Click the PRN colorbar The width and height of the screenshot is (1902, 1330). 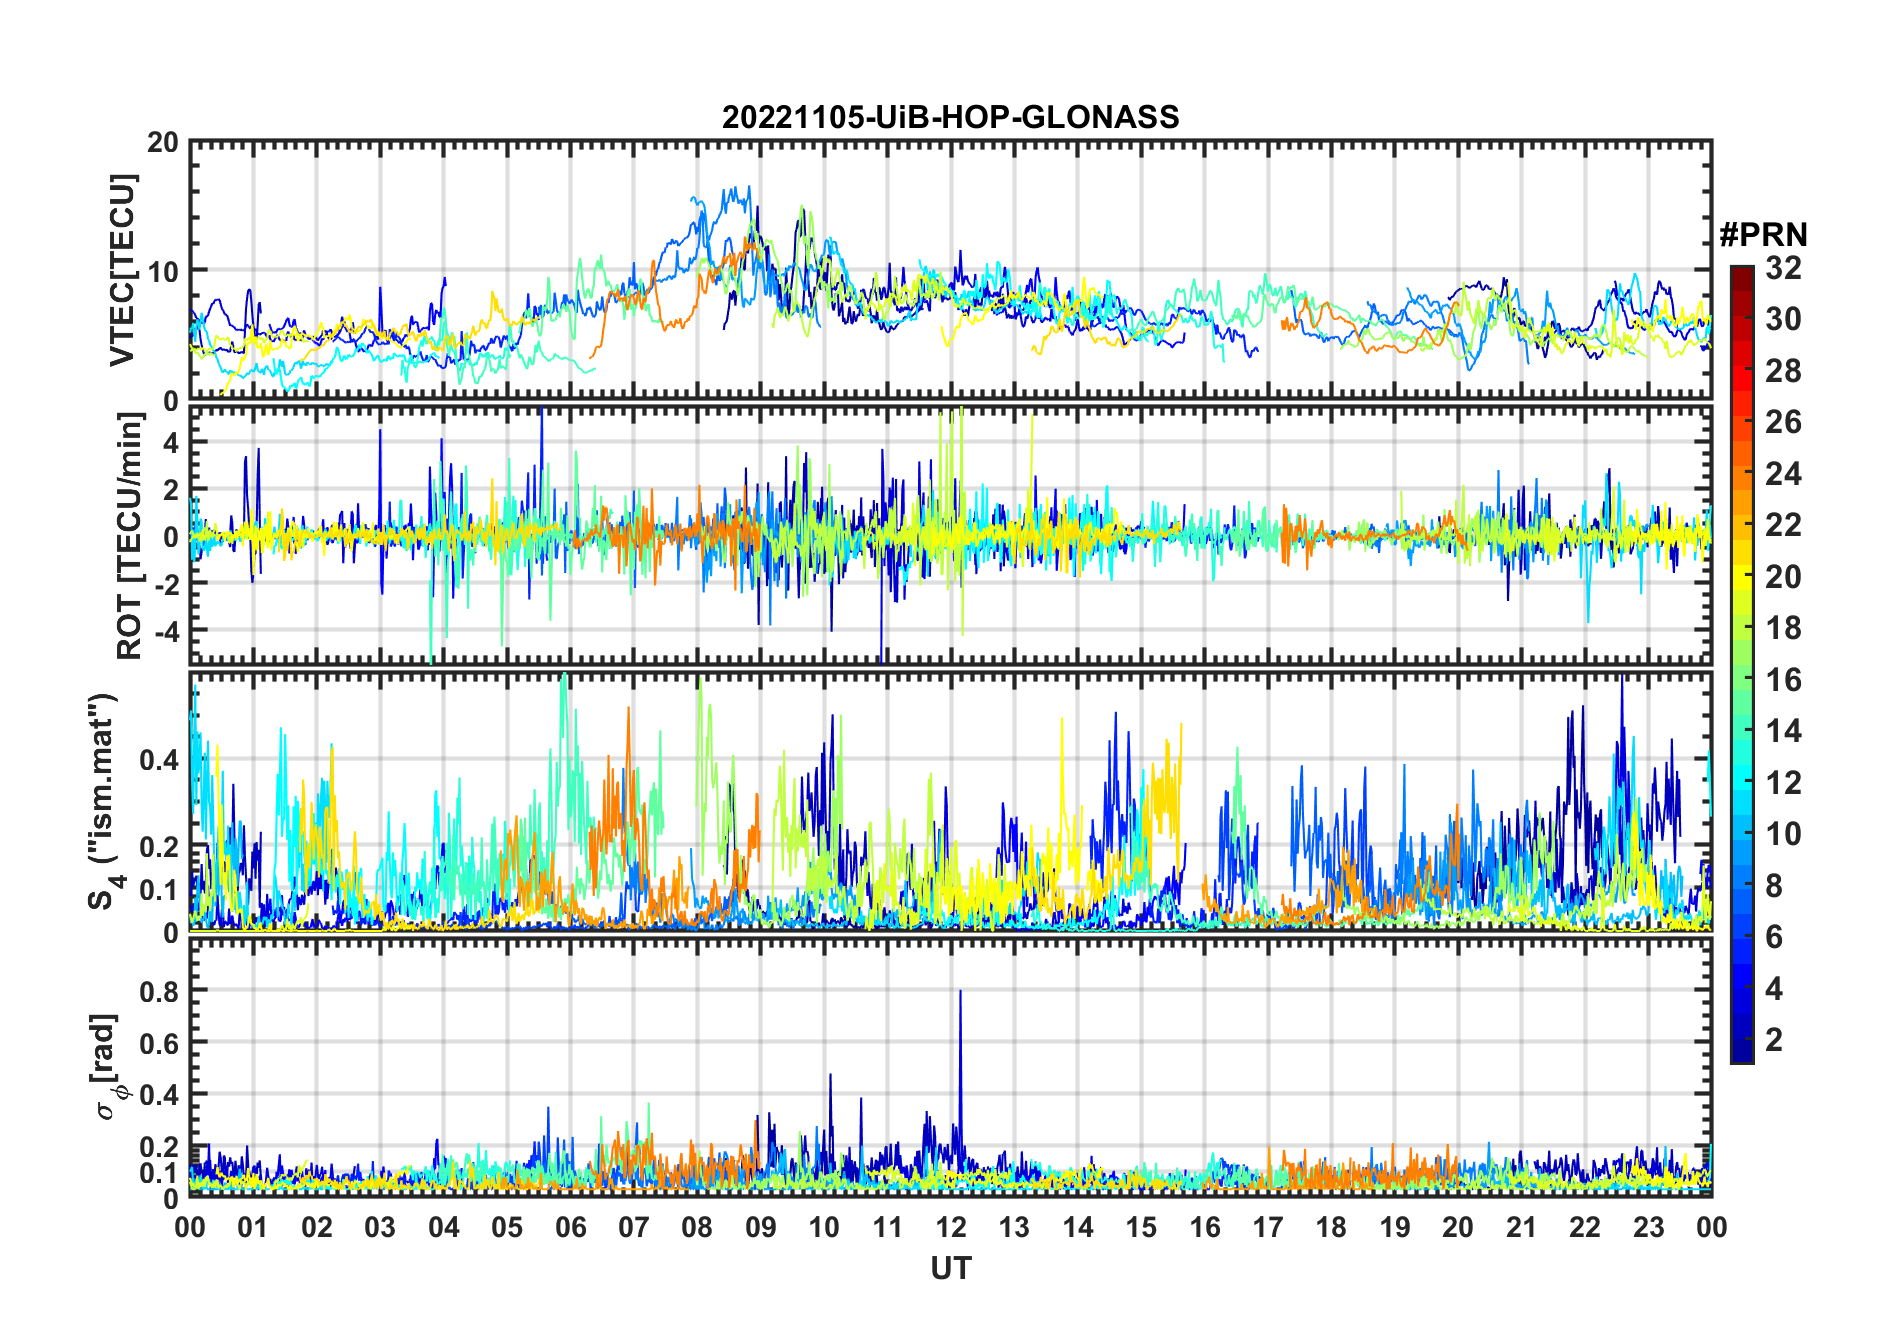pos(1742,664)
